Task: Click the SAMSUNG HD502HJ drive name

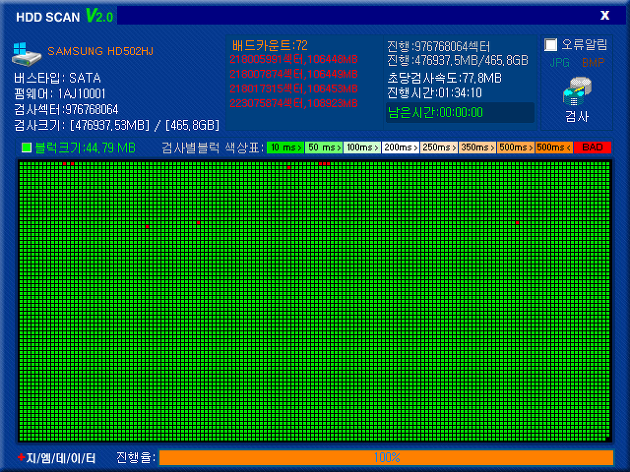Action: [x=100, y=51]
